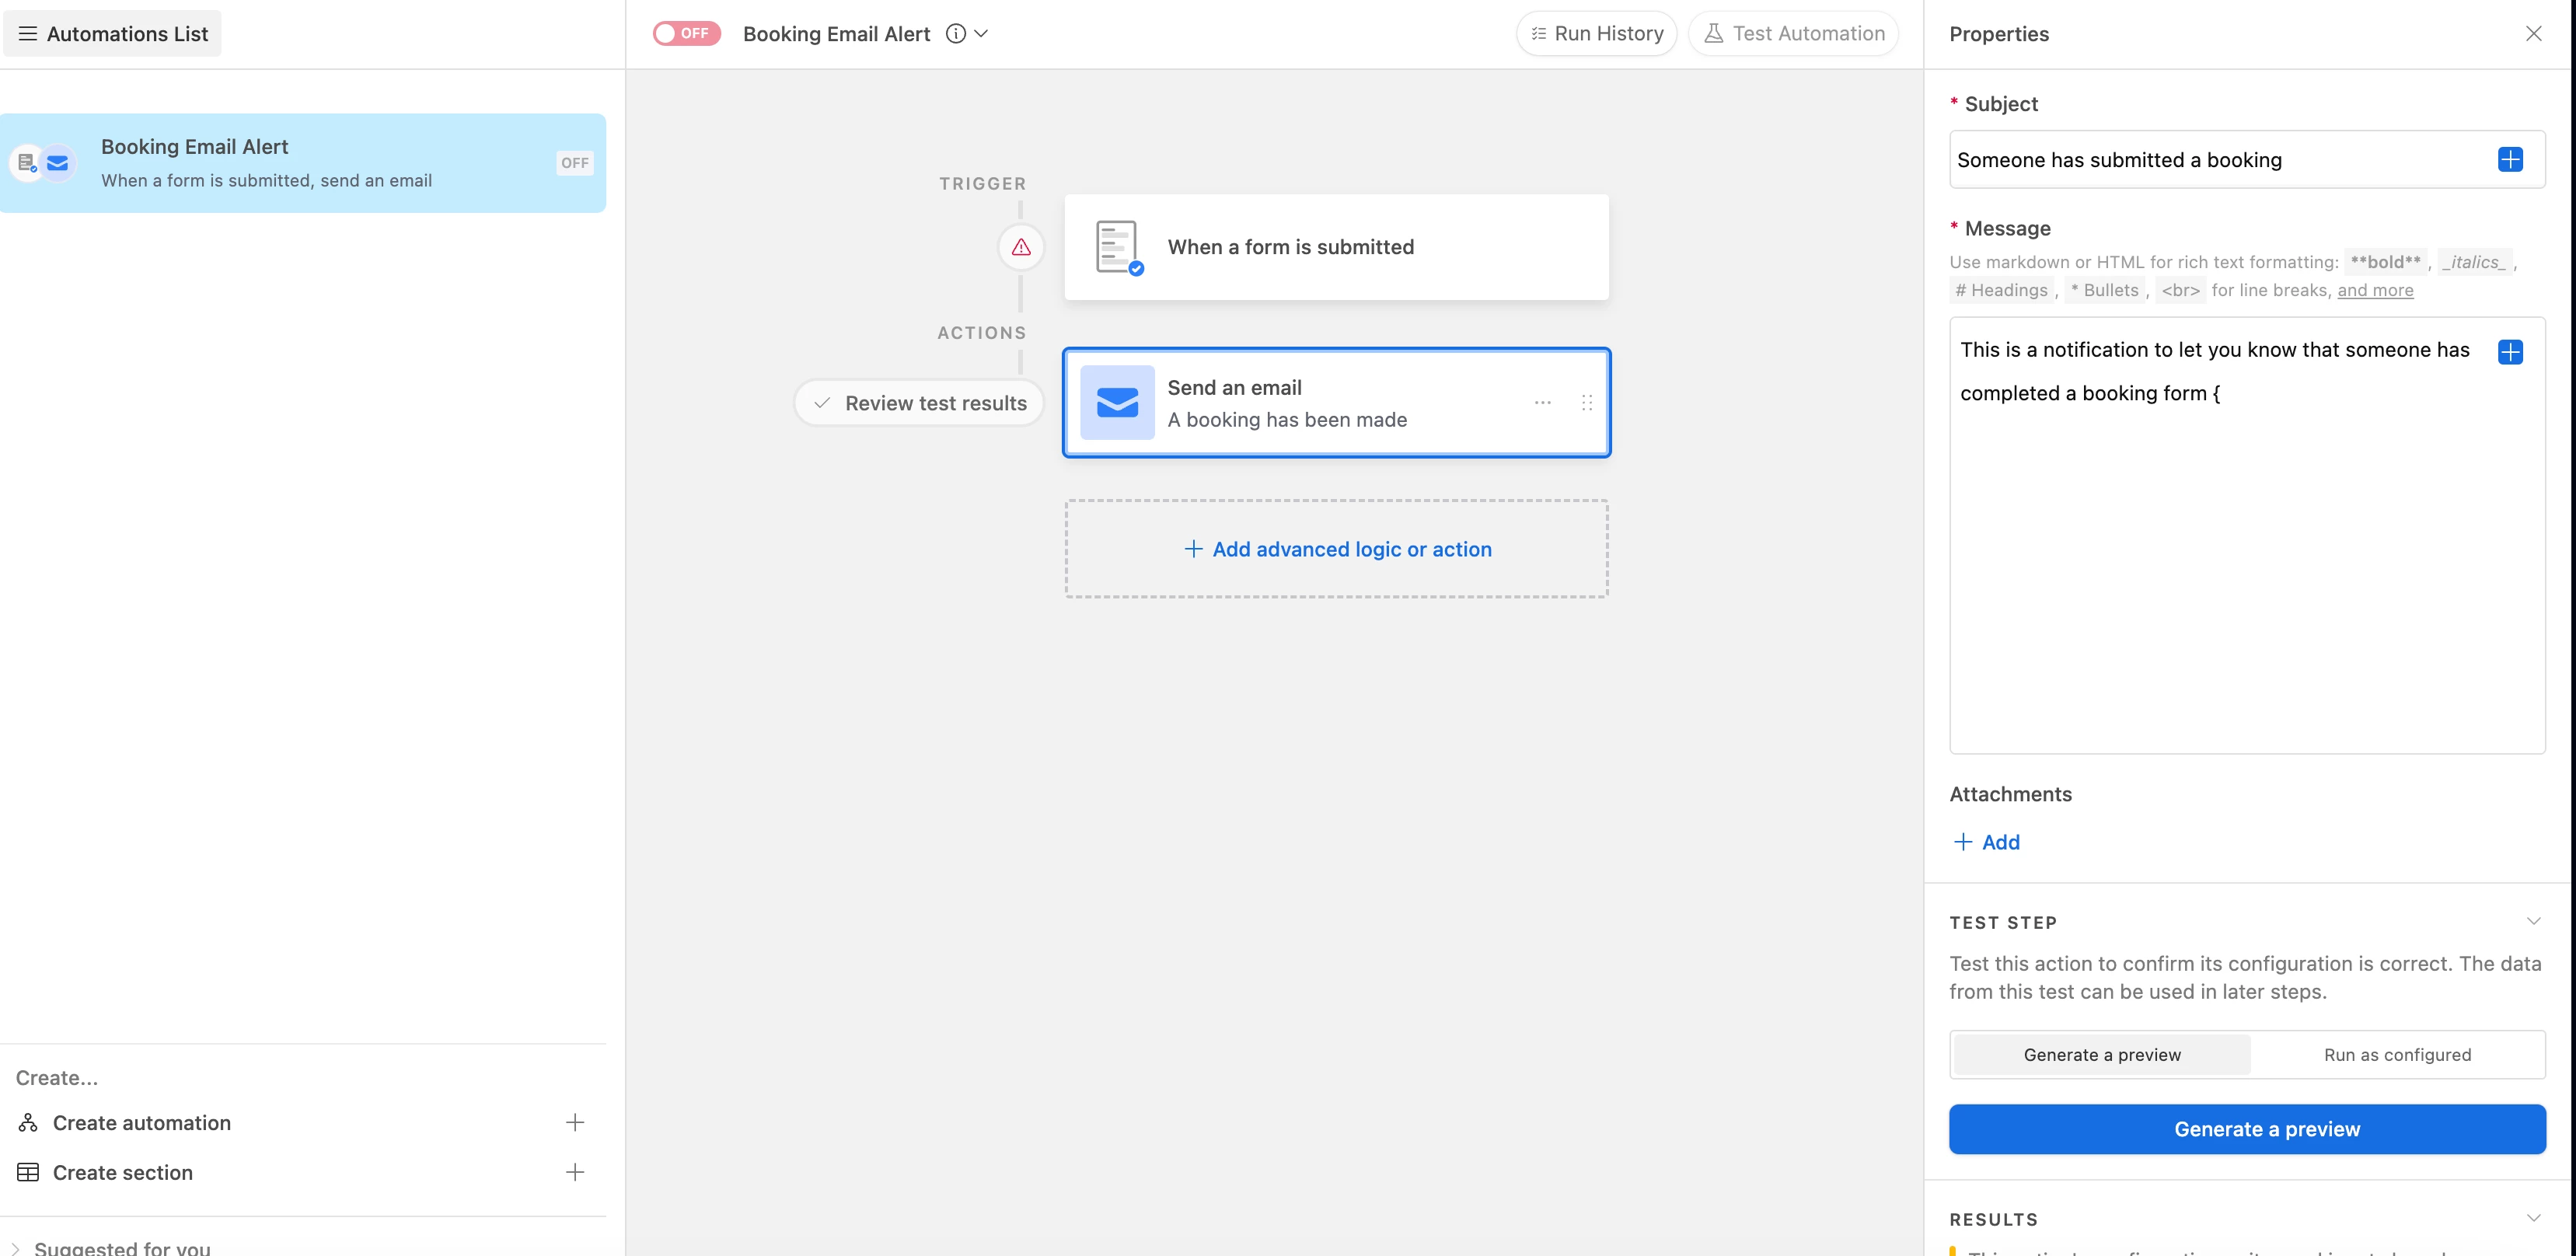The image size is (2576, 1256).
Task: Select the Generate a preview segment option
Action: pyautogui.click(x=2102, y=1055)
